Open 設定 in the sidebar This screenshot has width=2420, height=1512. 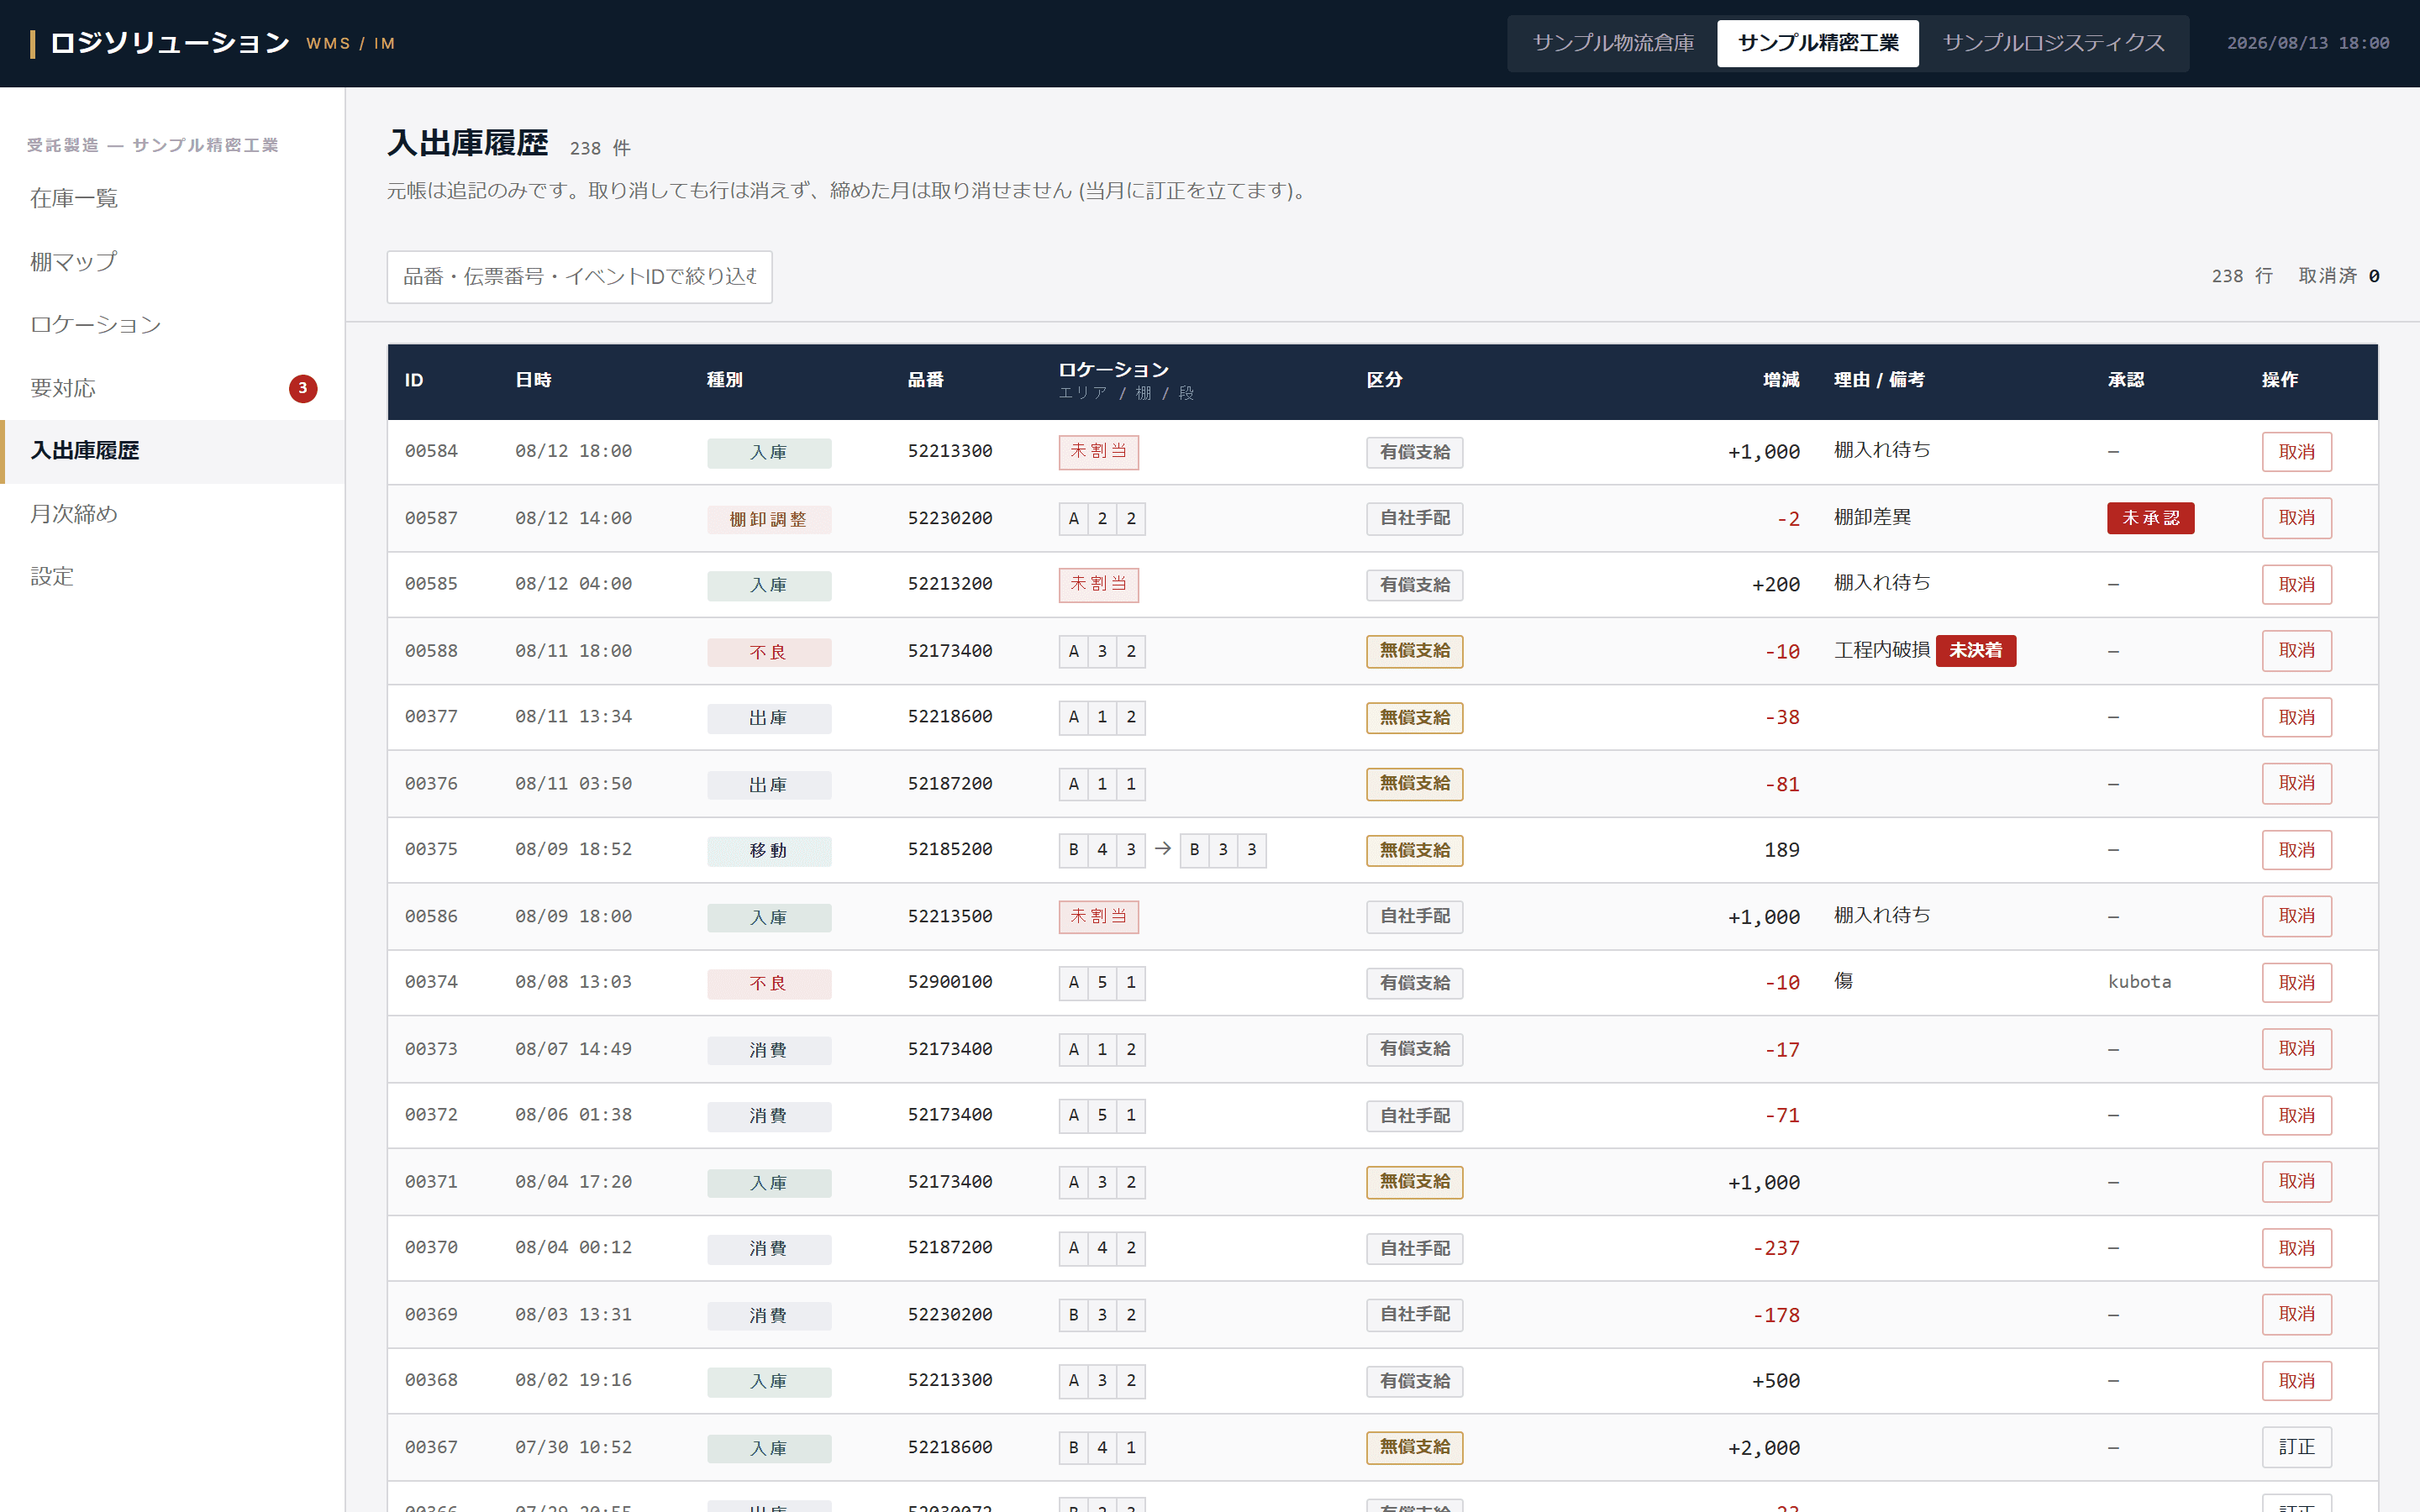pyautogui.click(x=173, y=577)
